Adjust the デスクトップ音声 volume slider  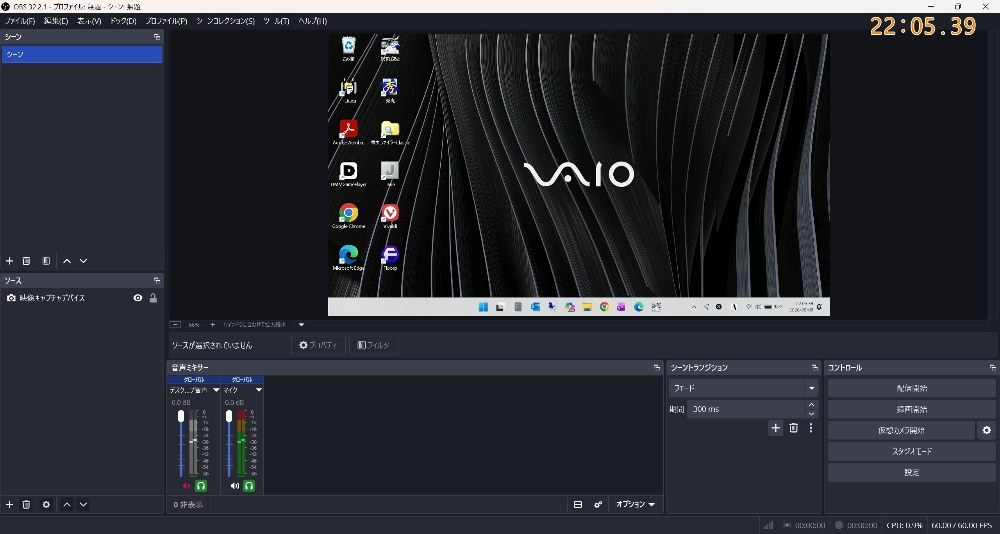pyautogui.click(x=181, y=443)
